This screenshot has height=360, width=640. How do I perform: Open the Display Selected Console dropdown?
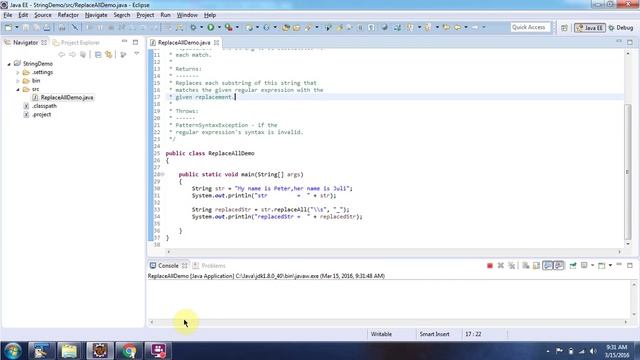pos(592,266)
